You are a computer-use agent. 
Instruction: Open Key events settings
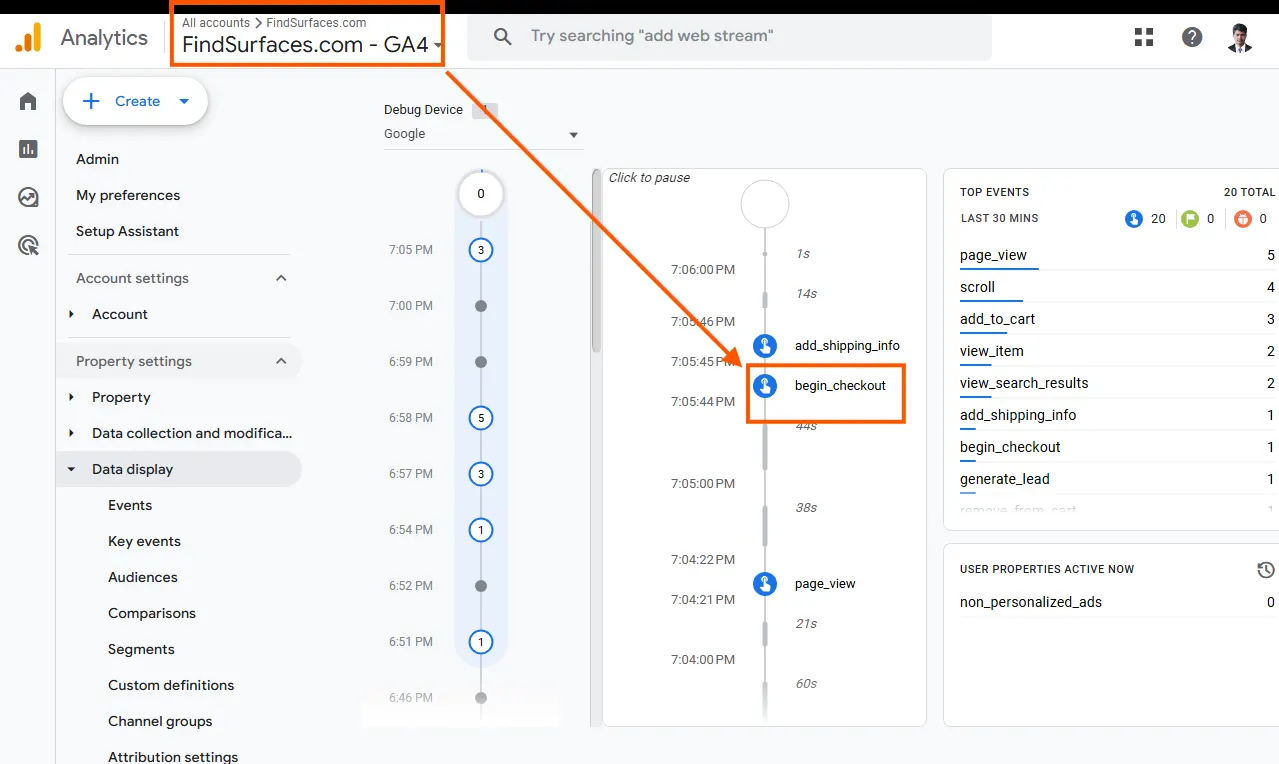144,541
